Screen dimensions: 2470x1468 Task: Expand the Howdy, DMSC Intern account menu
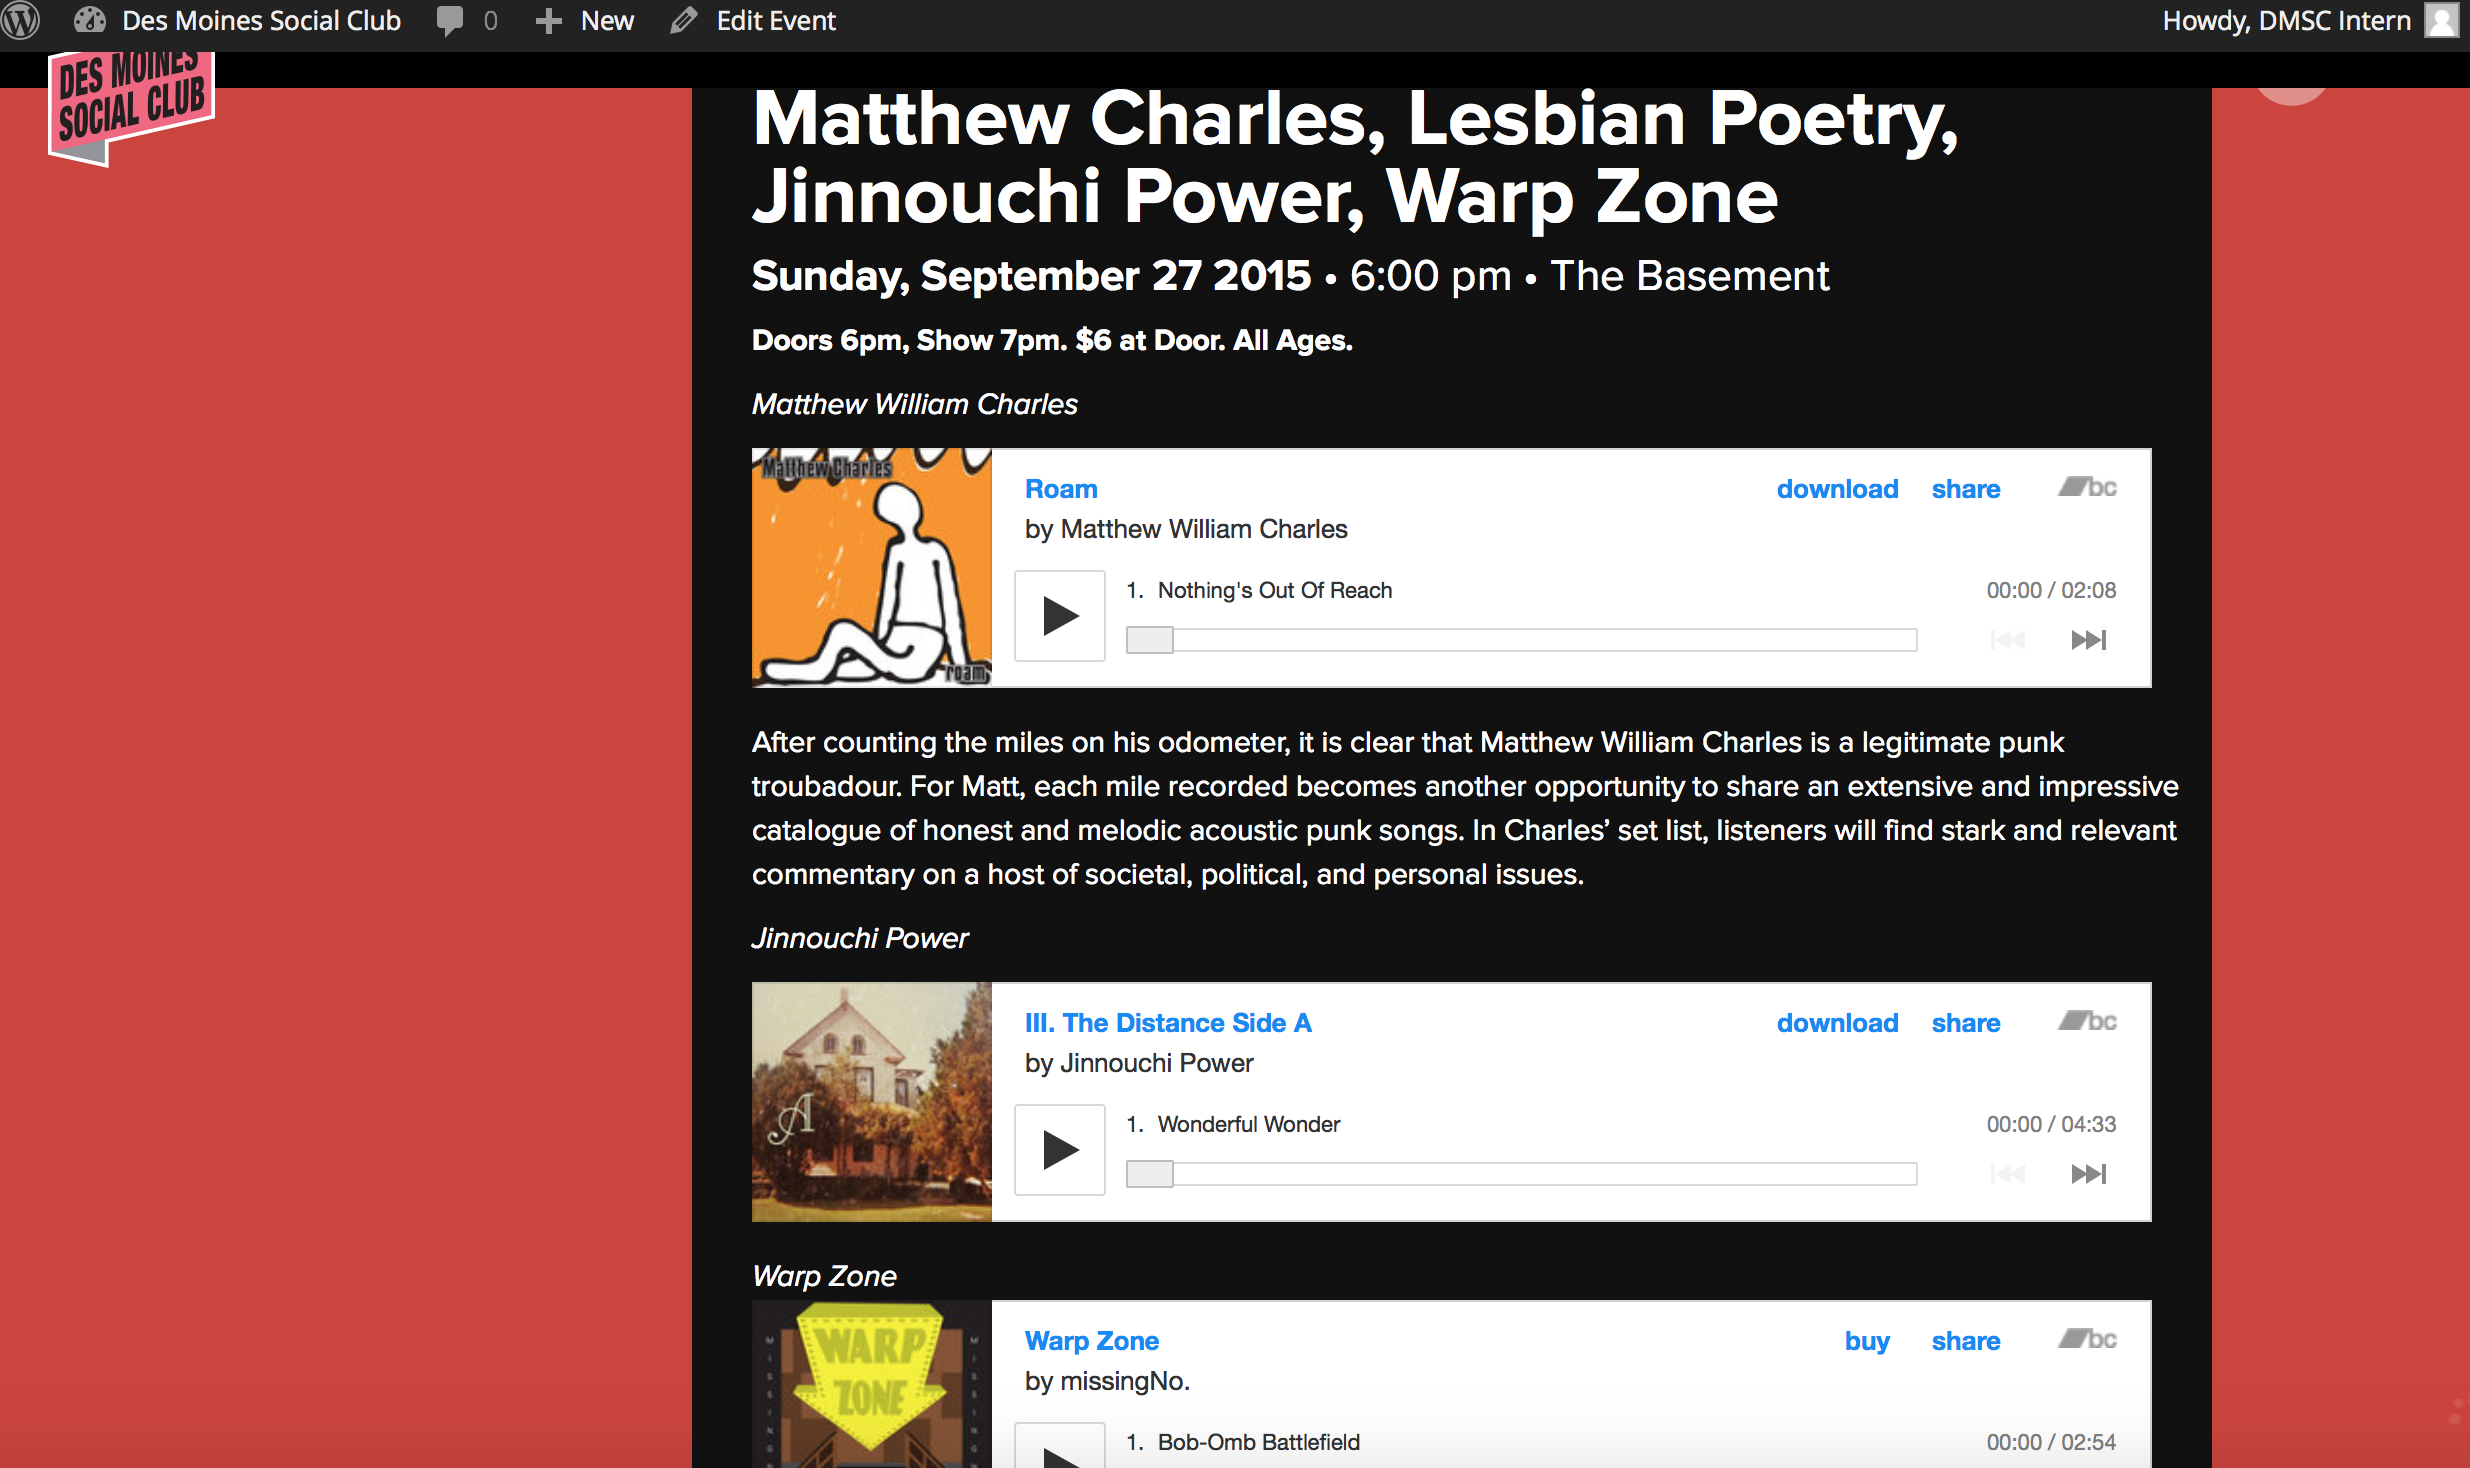tap(2286, 21)
